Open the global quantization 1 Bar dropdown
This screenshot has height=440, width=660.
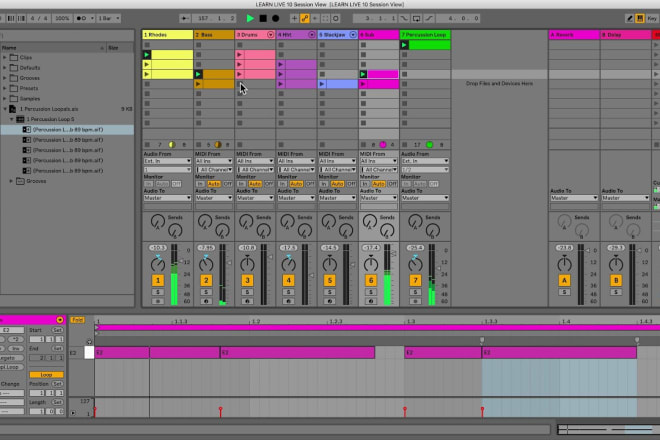(x=109, y=19)
